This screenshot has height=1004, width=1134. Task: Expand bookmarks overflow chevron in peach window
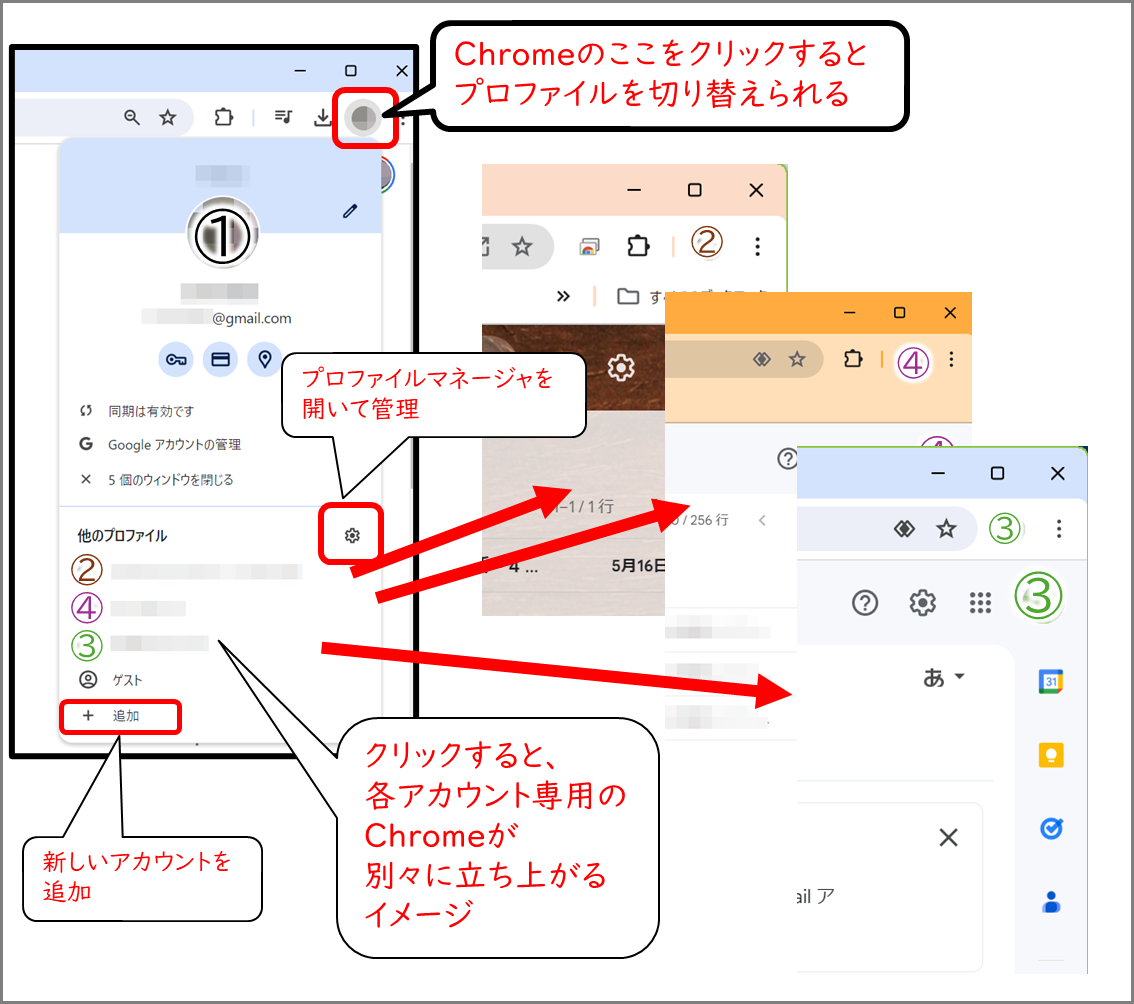(563, 296)
